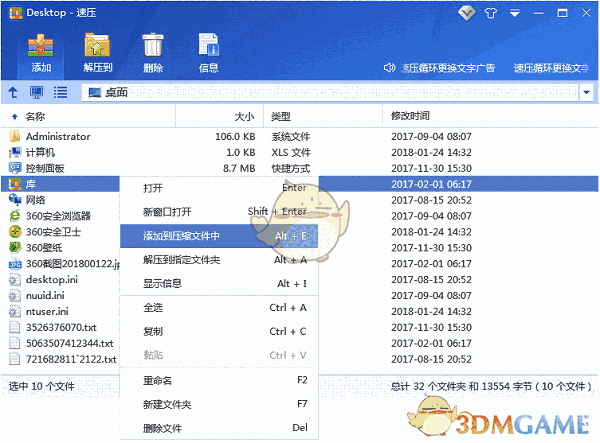
Task: Select the 721682811`2122.txt file icon
Action: pyautogui.click(x=15, y=359)
